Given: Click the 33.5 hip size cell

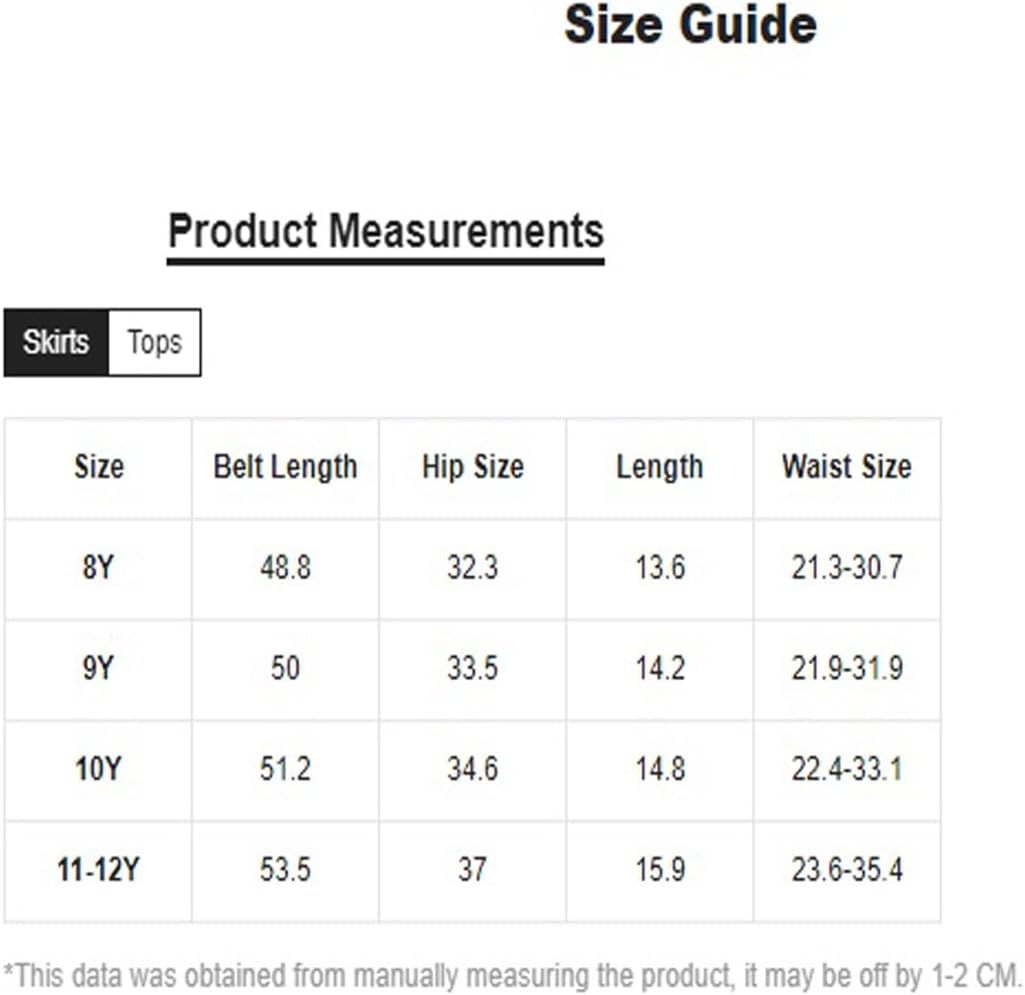Looking at the screenshot, I should click(473, 668).
